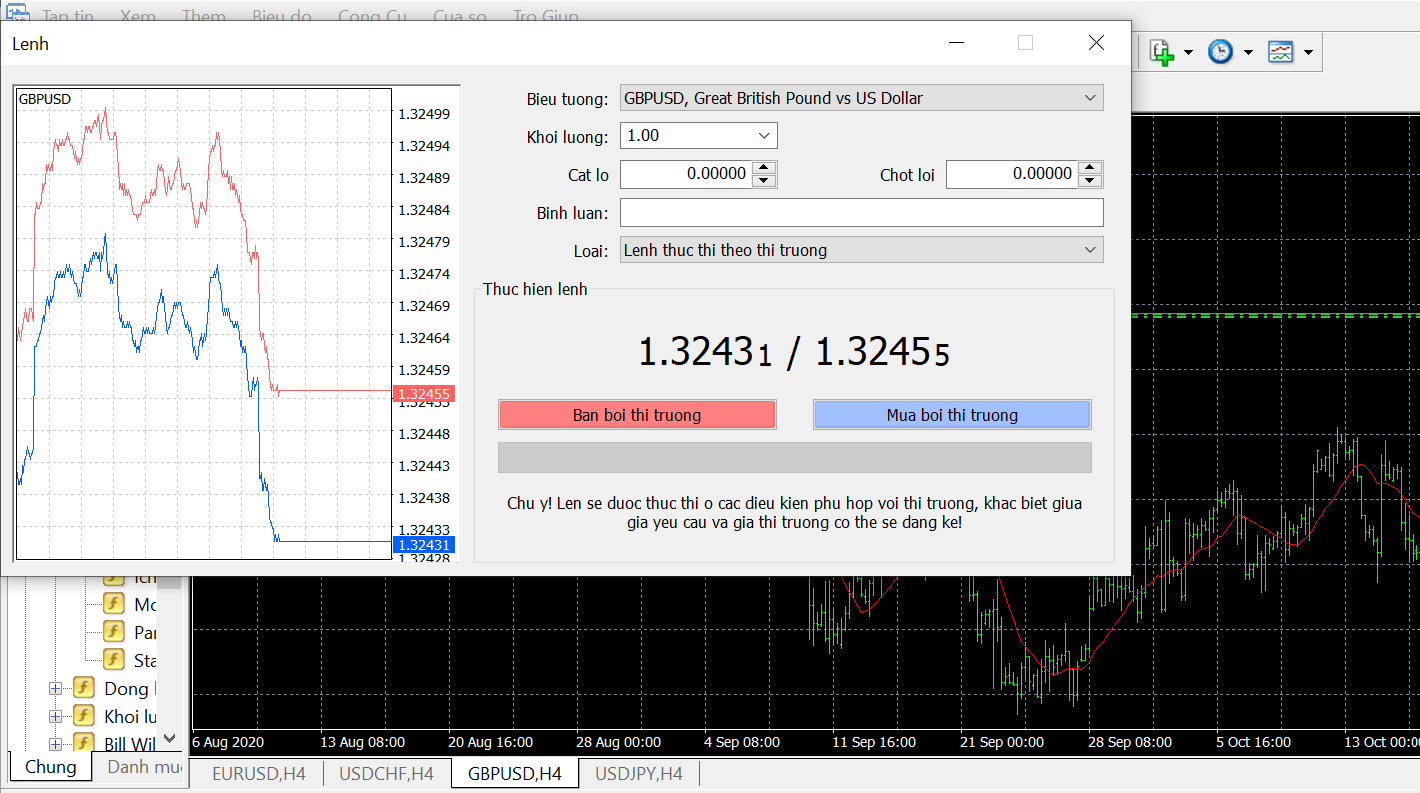Viewport: 1420px width, 793px height.
Task: Open dropdown arrow next to templates icon
Action: point(1308,52)
